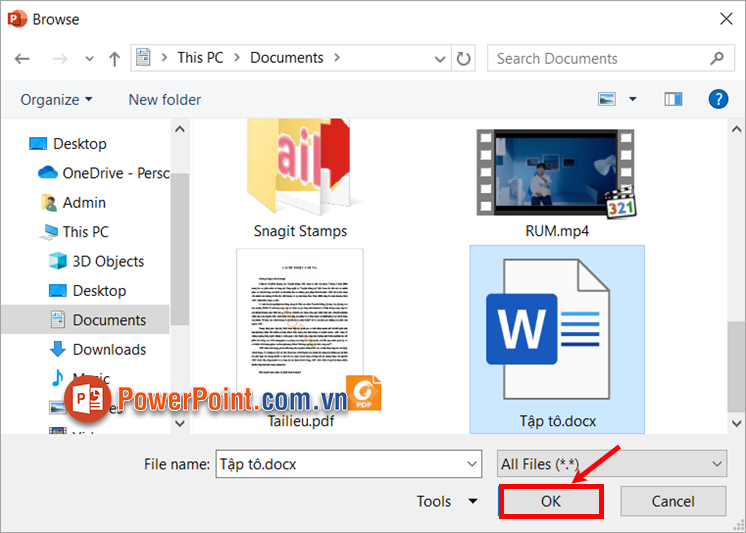The image size is (746, 533).
Task: Click the file list scrollbar thumb
Action: [736, 366]
